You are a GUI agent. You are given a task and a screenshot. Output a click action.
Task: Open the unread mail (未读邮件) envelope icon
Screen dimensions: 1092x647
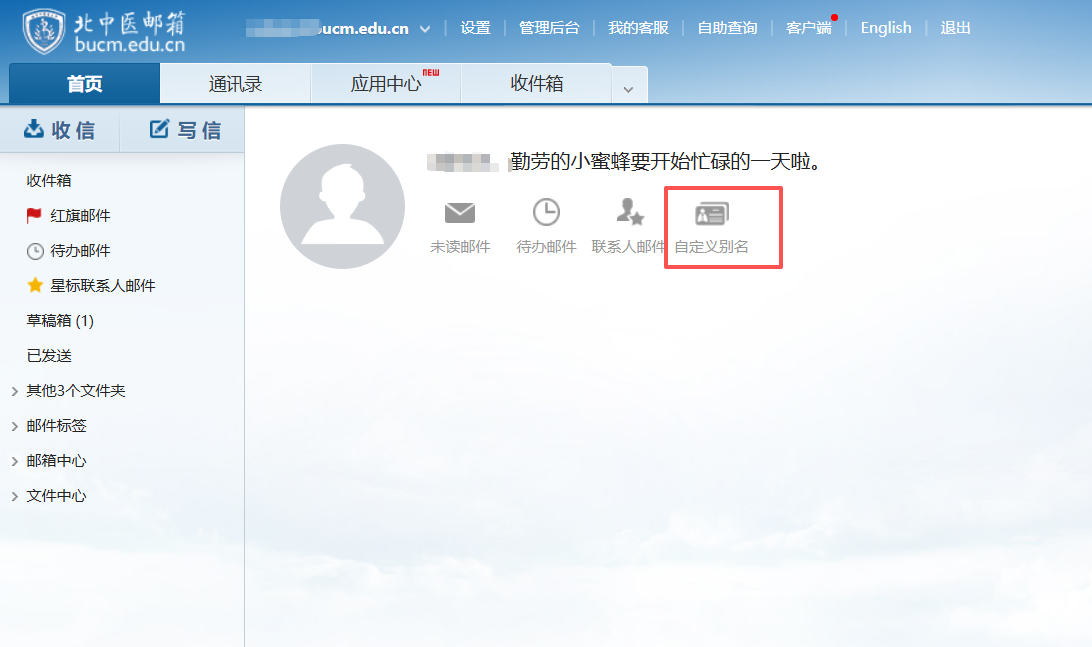(460, 213)
